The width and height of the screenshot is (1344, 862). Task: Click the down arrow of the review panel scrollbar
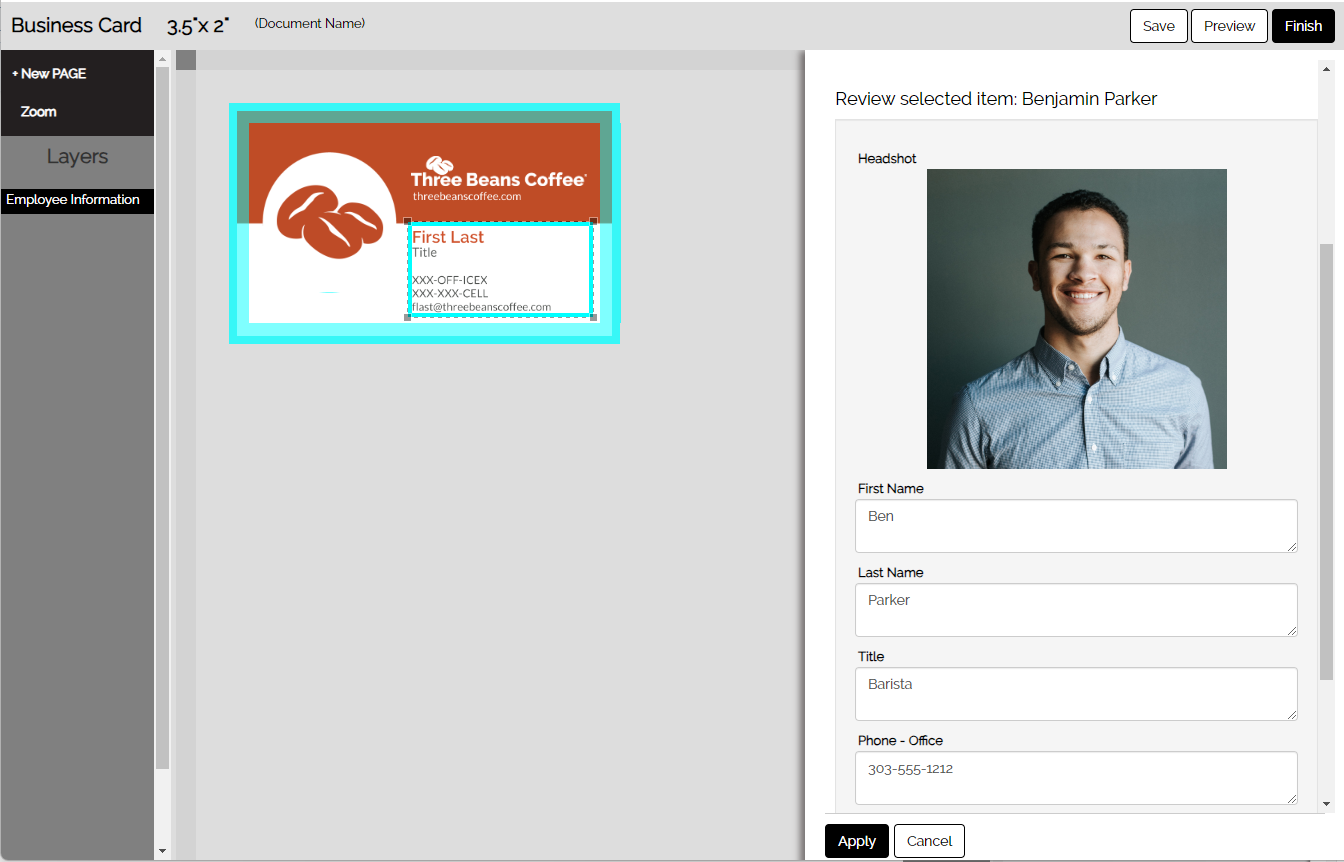1327,803
